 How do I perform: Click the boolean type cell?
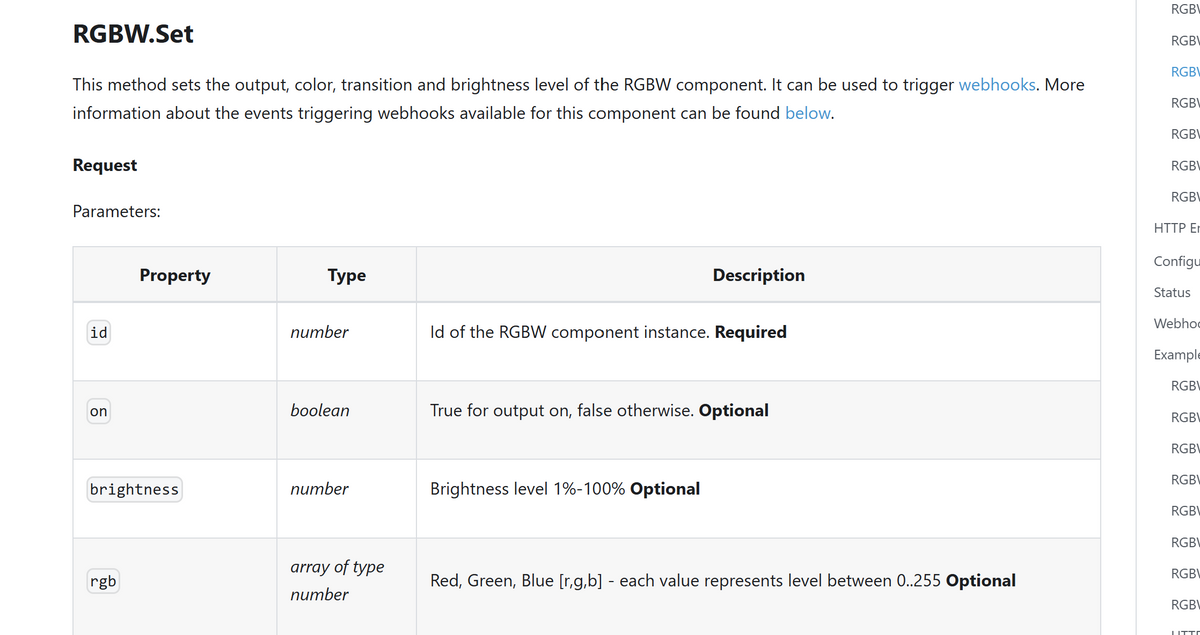(x=320, y=411)
